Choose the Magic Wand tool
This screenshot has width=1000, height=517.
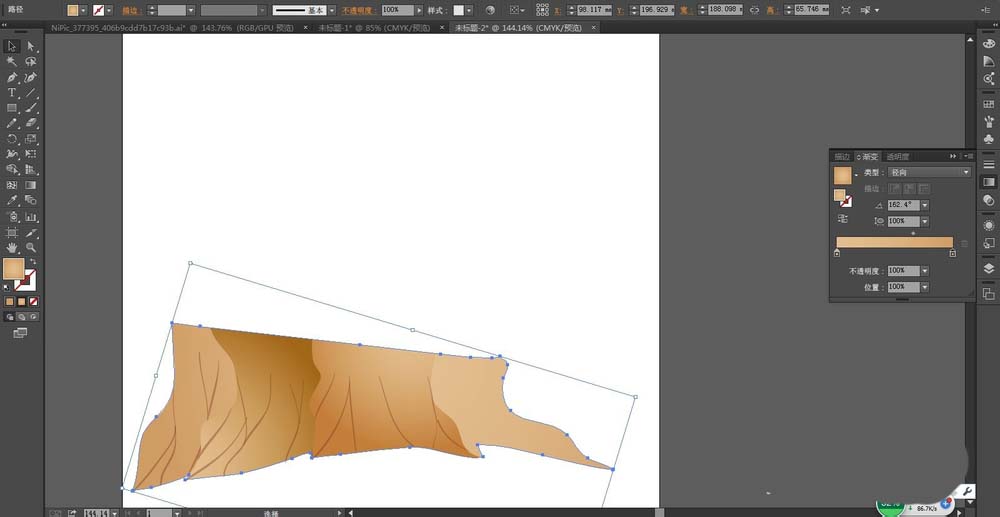point(11,61)
